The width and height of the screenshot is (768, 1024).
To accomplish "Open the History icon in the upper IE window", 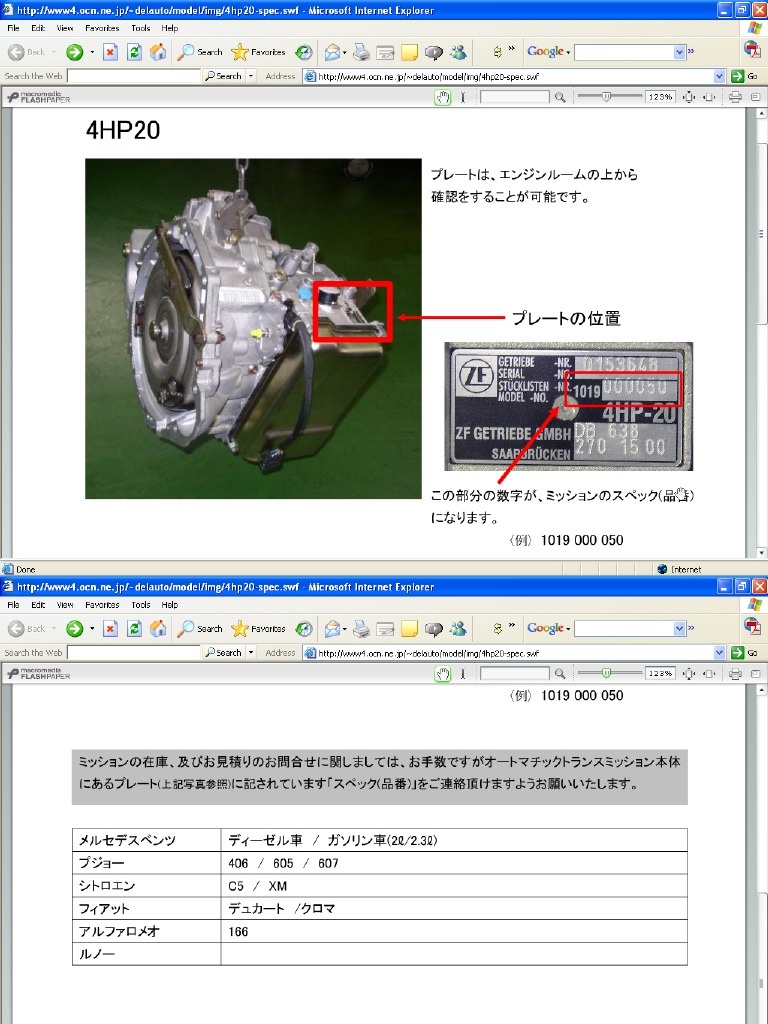I will click(x=304, y=52).
